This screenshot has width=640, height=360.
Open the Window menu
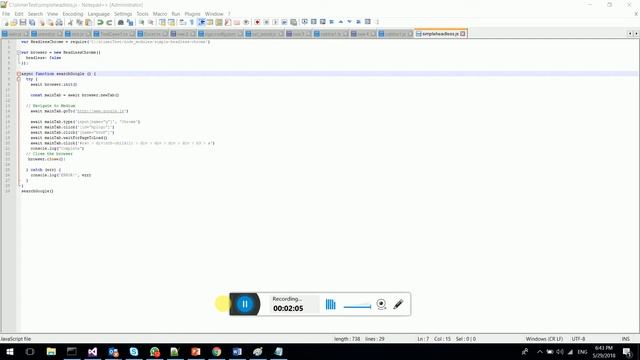214,14
